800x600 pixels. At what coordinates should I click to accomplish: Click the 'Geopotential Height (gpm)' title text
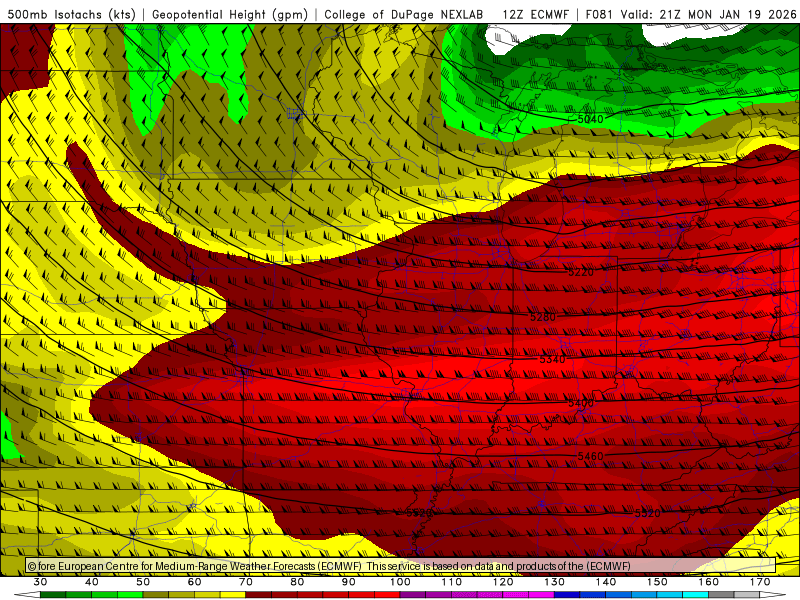click(230, 14)
